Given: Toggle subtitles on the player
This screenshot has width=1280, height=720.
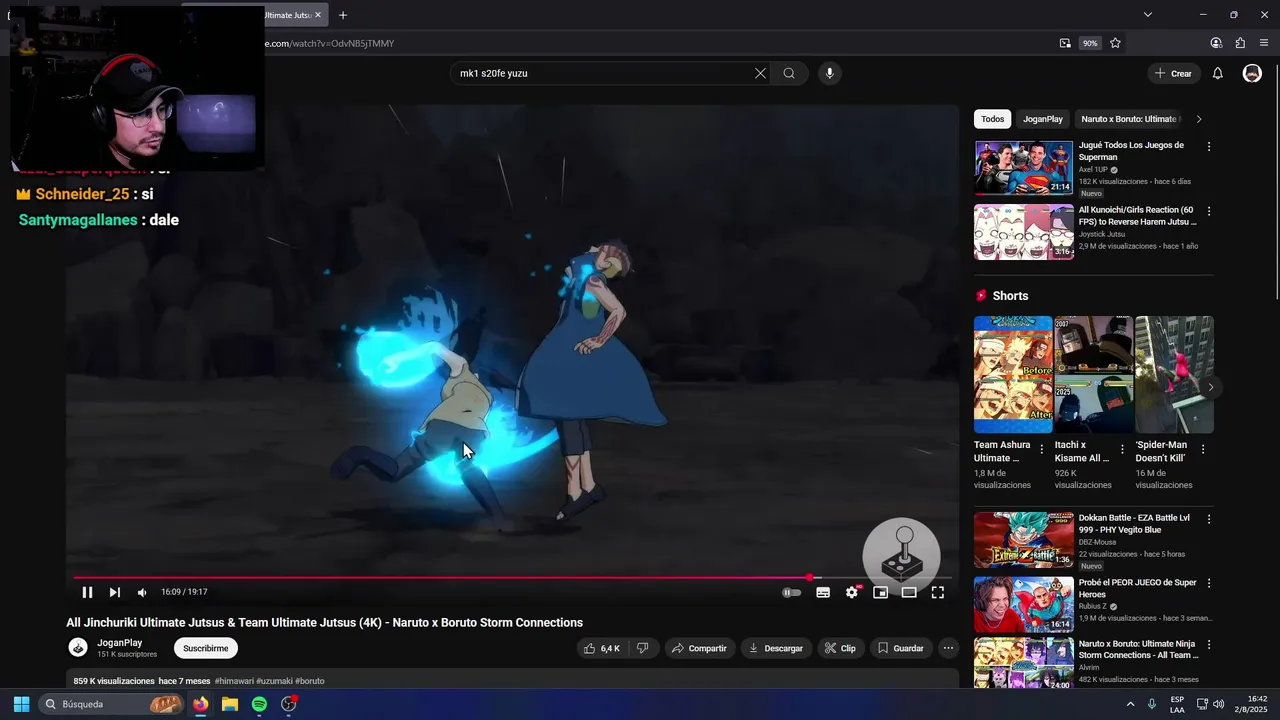Looking at the screenshot, I should pos(823,593).
